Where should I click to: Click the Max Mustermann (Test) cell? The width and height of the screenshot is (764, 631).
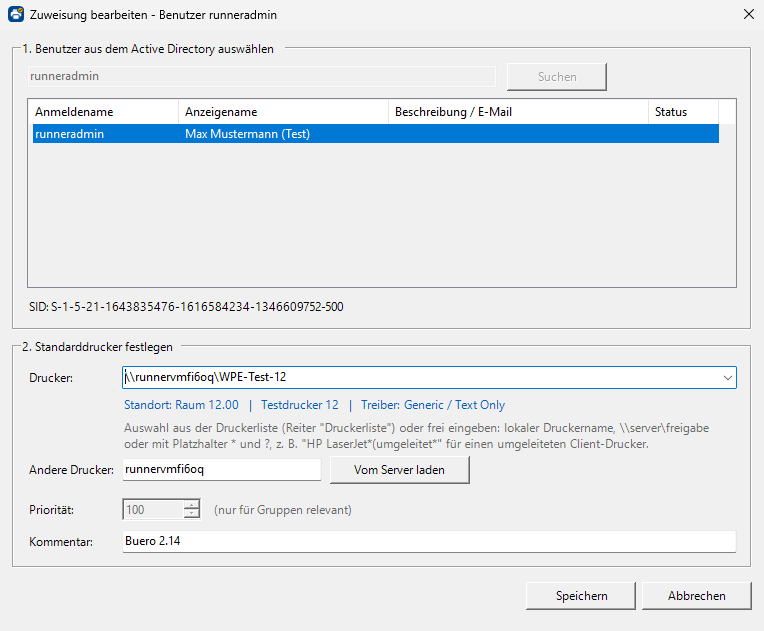point(248,134)
